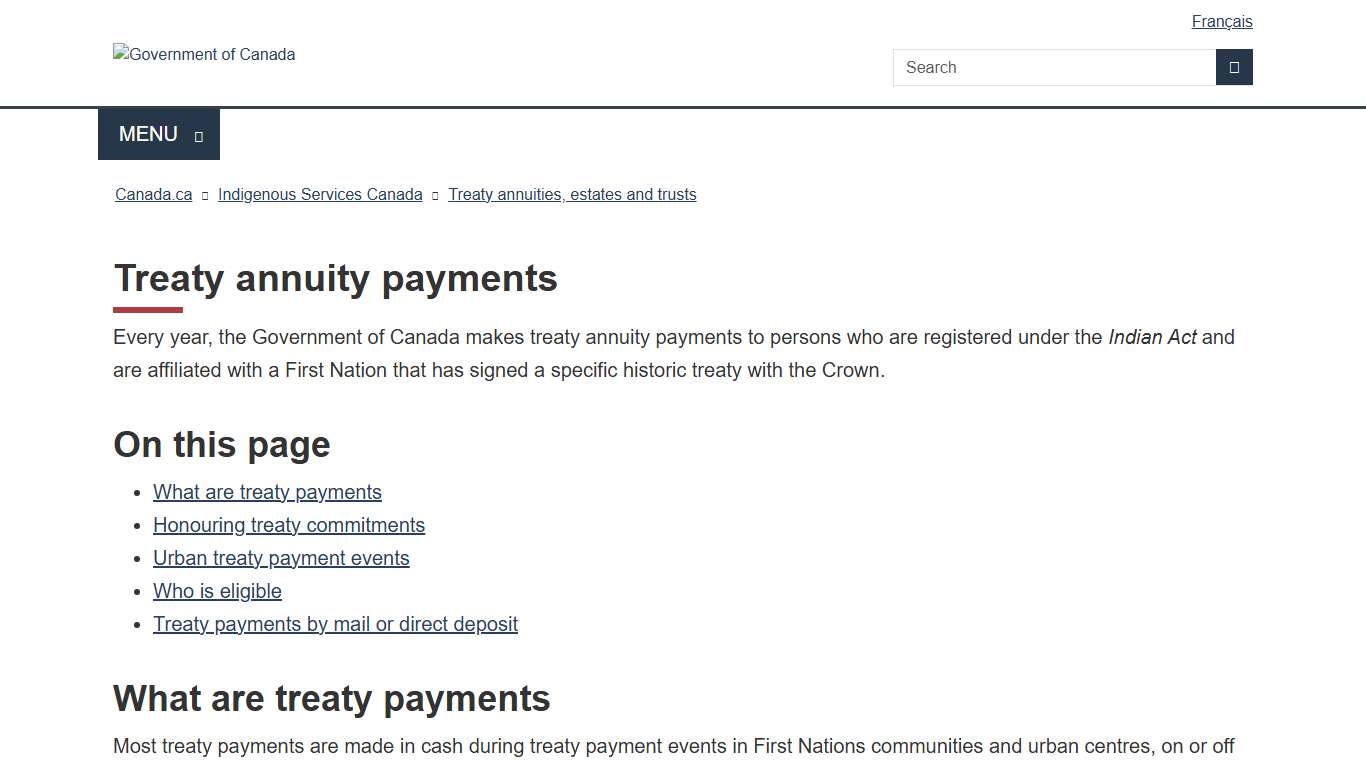Click the search magnifying glass icon
The height and width of the screenshot is (768, 1366).
(1234, 67)
